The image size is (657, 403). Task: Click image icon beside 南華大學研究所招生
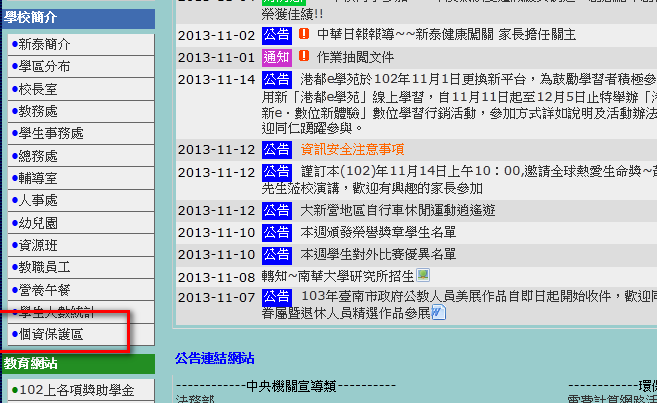click(424, 276)
